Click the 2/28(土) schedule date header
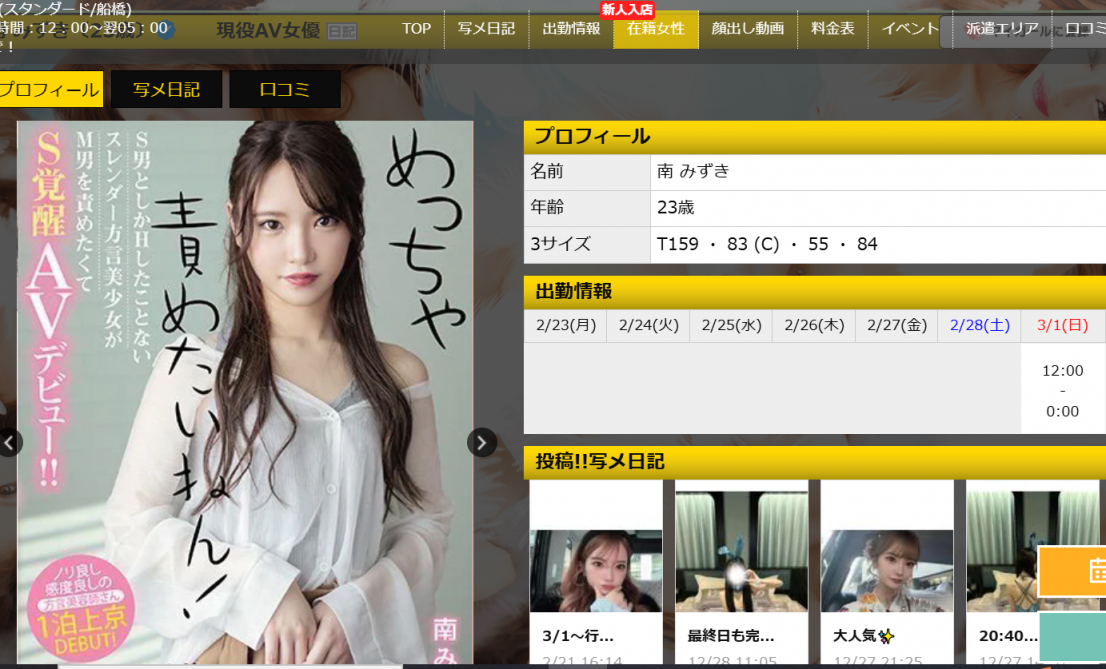The width and height of the screenshot is (1106, 669). (979, 325)
